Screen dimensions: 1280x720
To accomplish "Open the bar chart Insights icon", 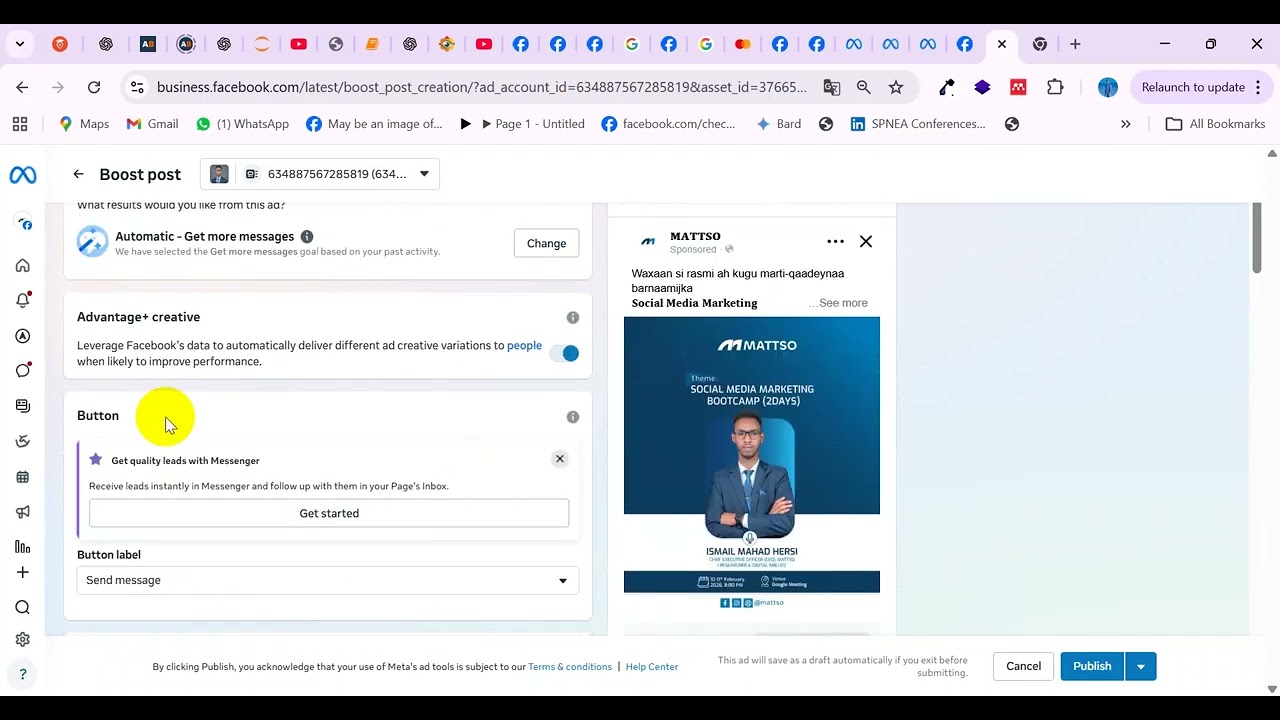I will point(23,546).
